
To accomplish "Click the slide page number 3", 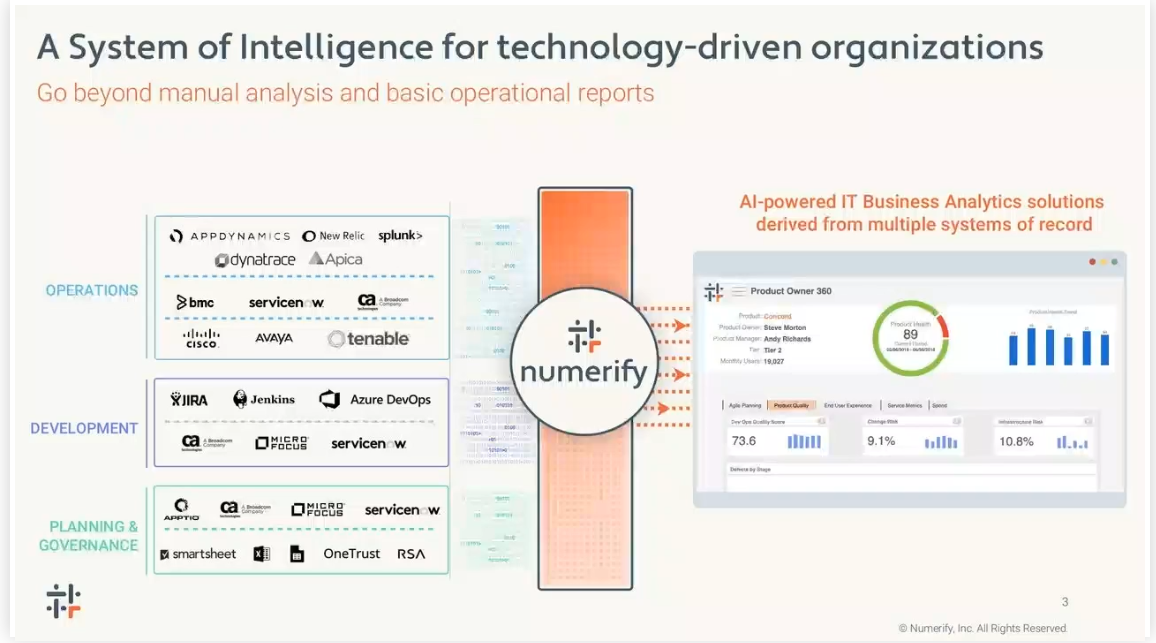I will [1065, 602].
